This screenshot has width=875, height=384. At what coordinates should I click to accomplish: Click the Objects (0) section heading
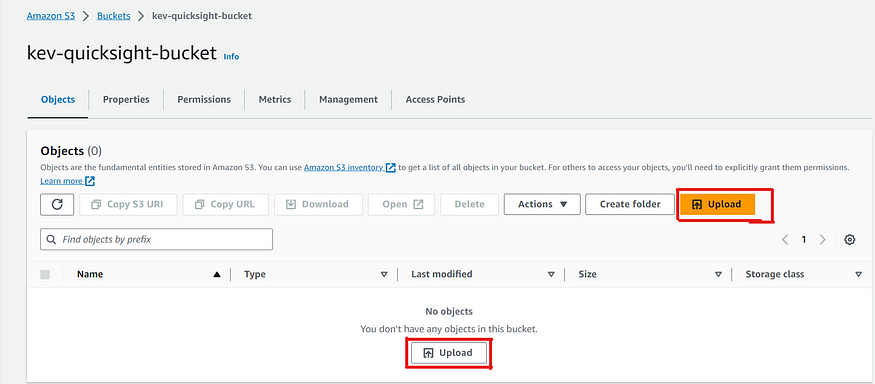click(x=71, y=151)
